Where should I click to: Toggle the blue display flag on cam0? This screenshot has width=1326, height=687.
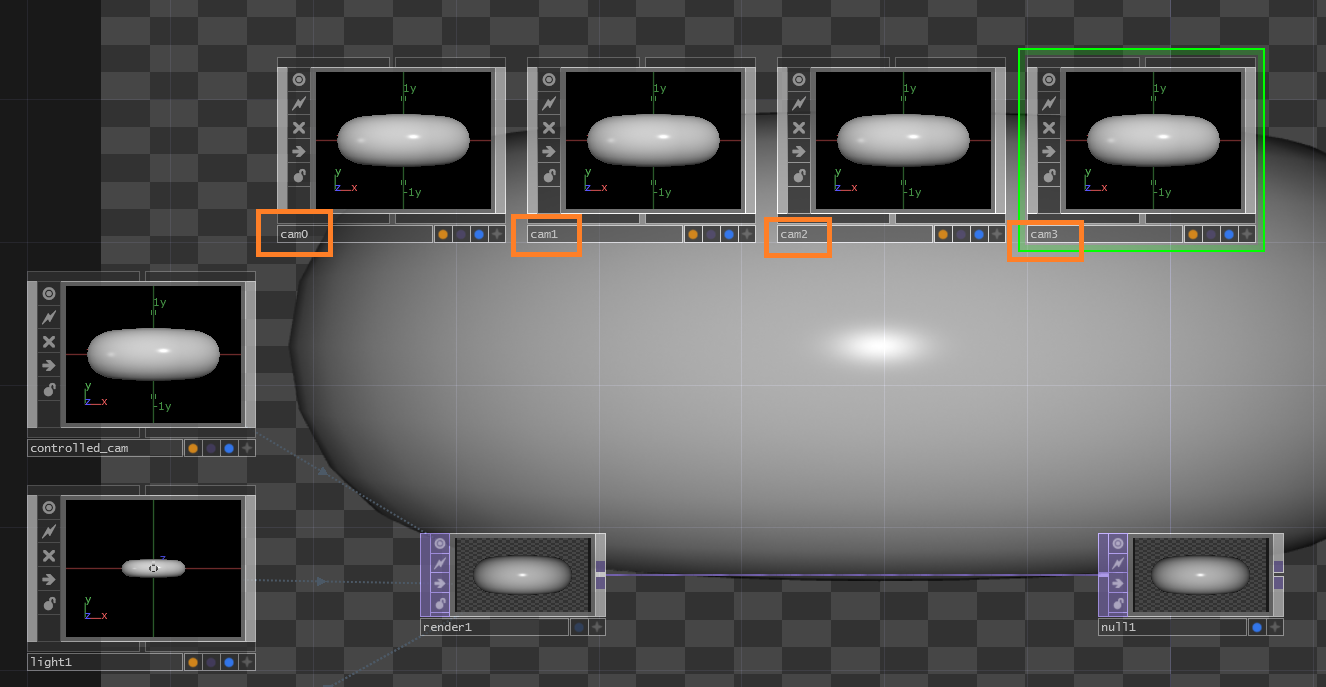click(x=479, y=234)
